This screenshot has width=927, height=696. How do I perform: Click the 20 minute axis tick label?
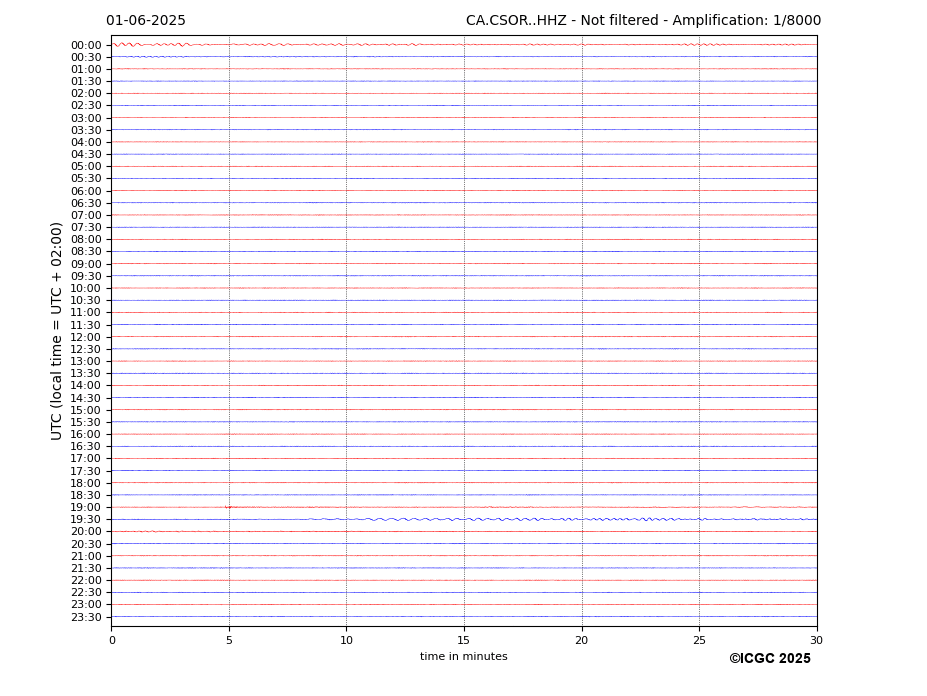click(x=582, y=640)
